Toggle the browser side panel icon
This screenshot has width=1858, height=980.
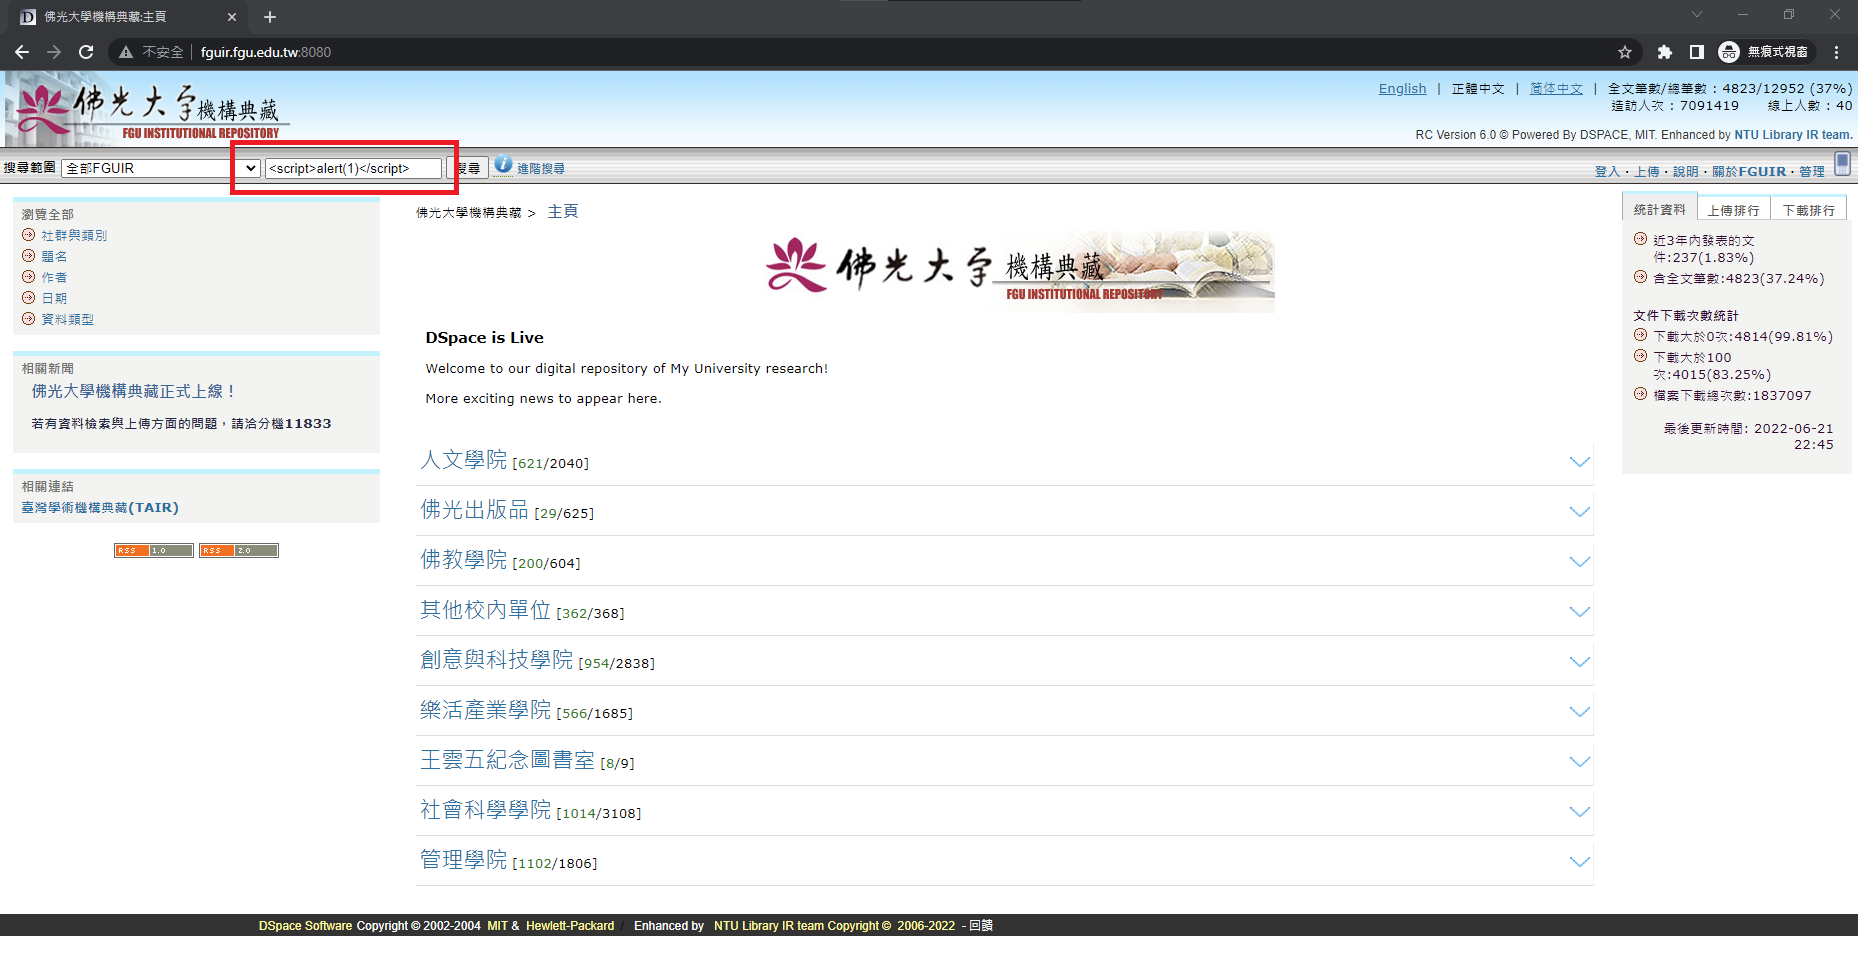point(1696,52)
